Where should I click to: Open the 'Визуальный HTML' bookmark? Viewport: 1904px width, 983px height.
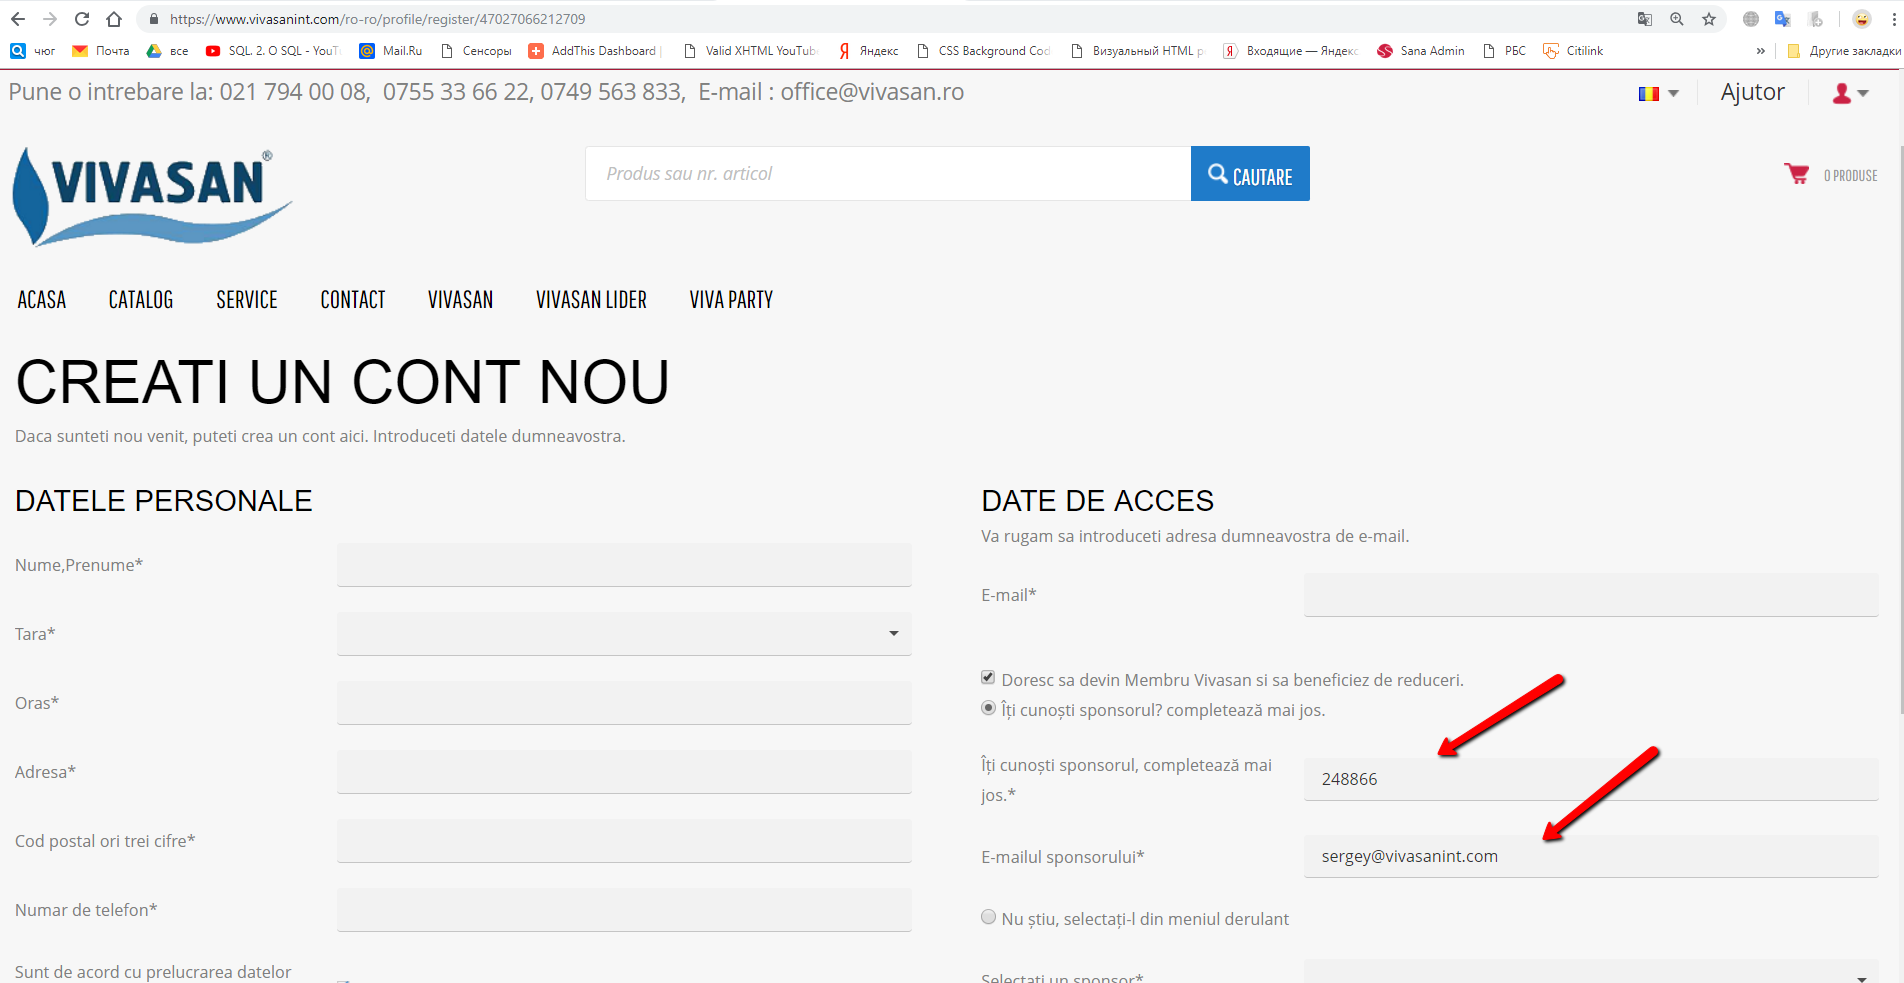[1137, 51]
